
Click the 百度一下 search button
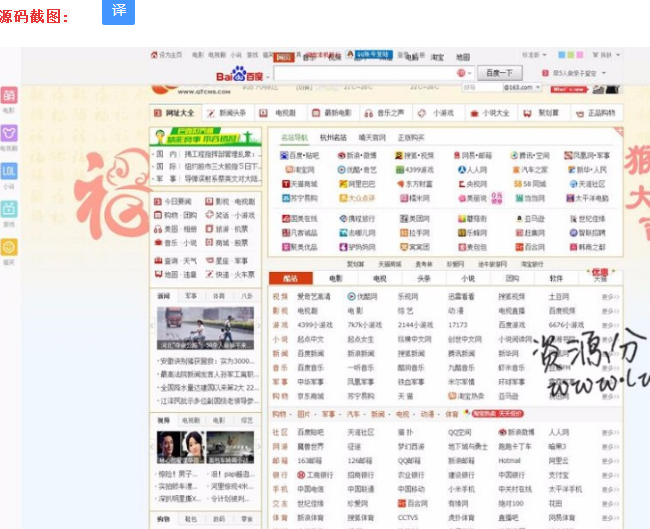pos(500,73)
